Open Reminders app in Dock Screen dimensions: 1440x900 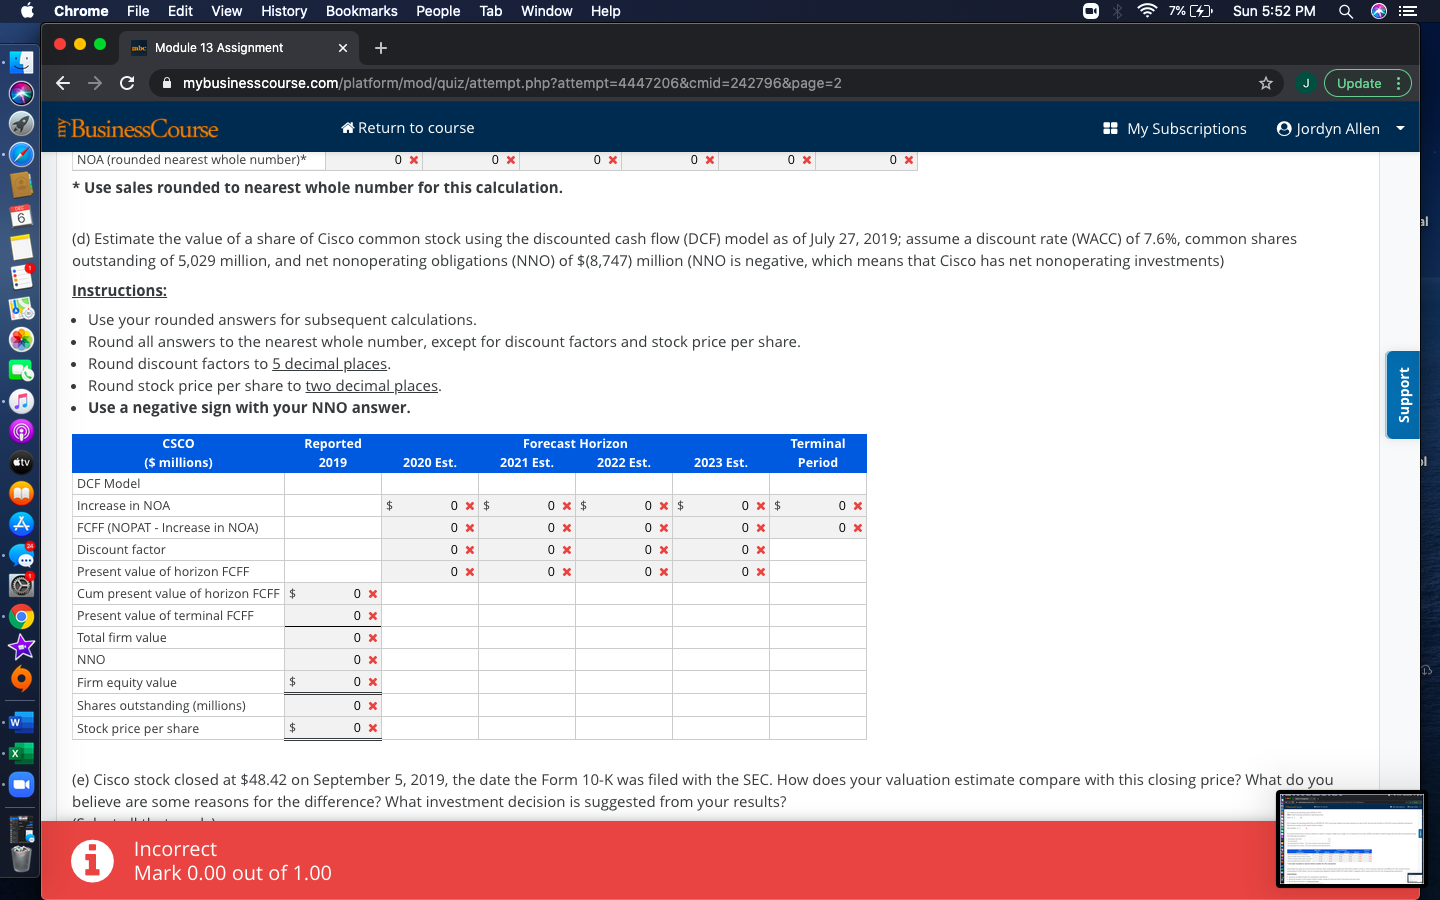[21, 277]
